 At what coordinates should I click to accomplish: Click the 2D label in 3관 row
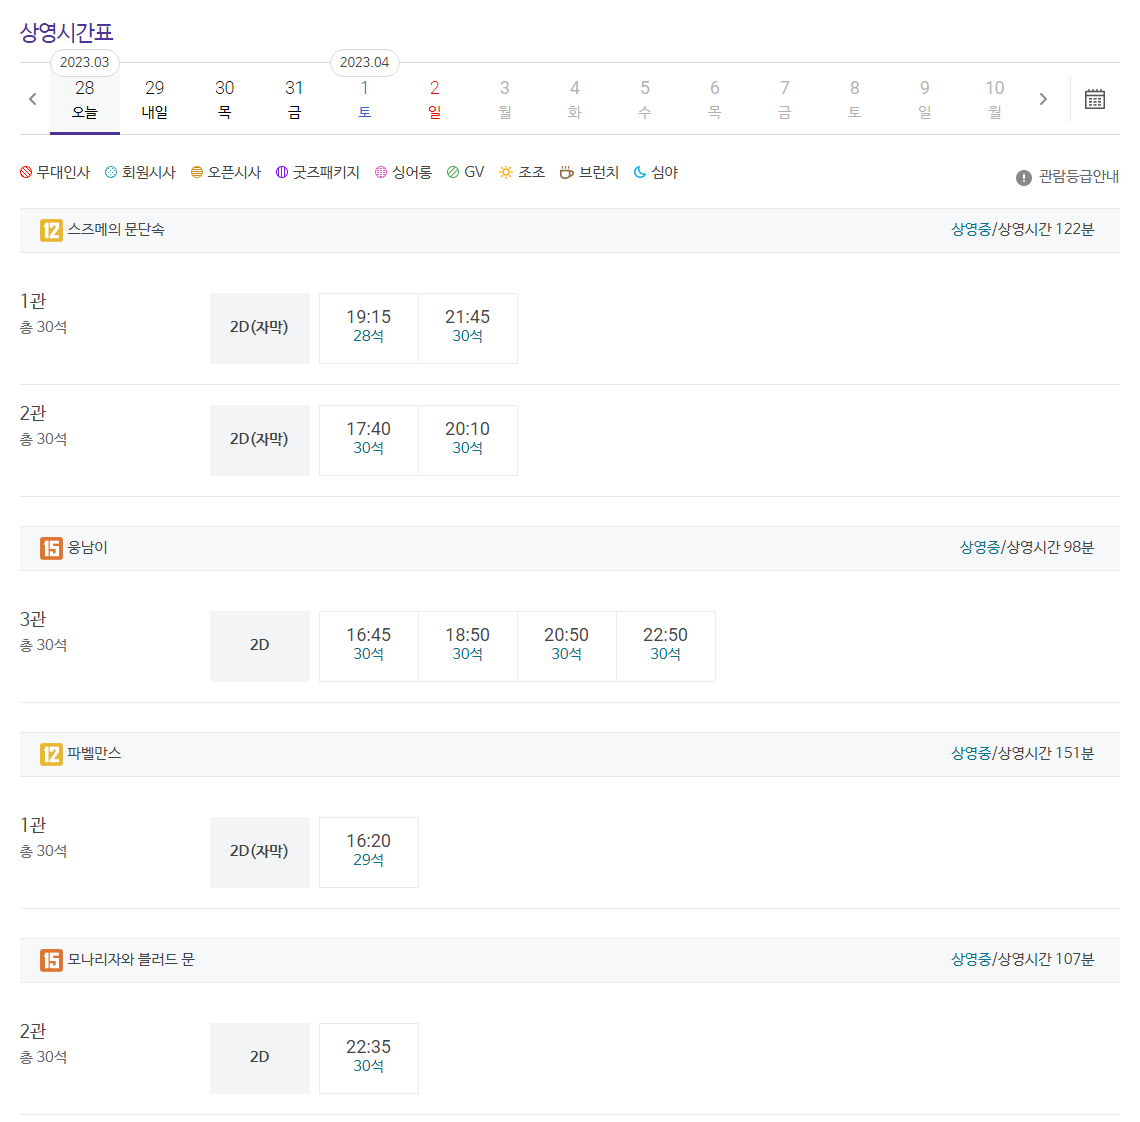tap(260, 646)
